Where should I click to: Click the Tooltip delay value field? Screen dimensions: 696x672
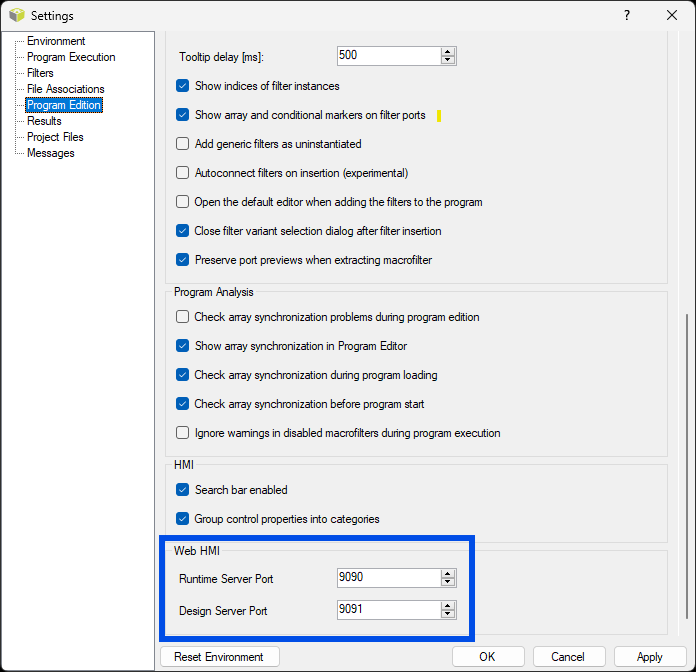point(389,56)
